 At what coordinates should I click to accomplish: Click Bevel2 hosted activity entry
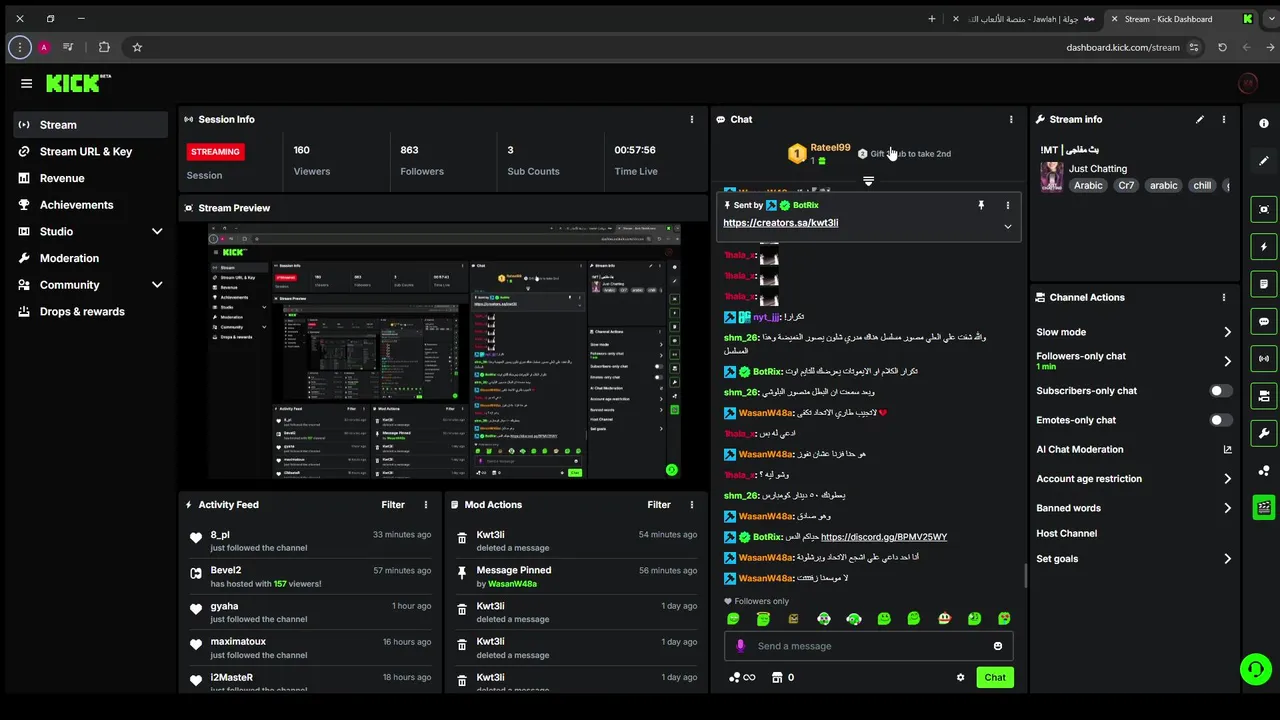(x=310, y=577)
